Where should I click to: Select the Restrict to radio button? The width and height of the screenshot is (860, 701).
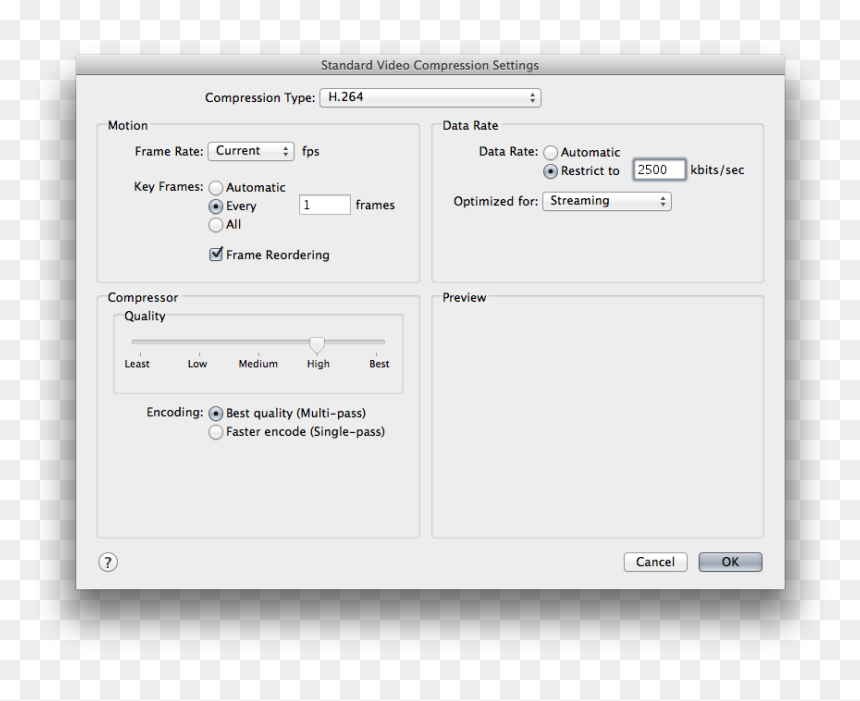550,171
